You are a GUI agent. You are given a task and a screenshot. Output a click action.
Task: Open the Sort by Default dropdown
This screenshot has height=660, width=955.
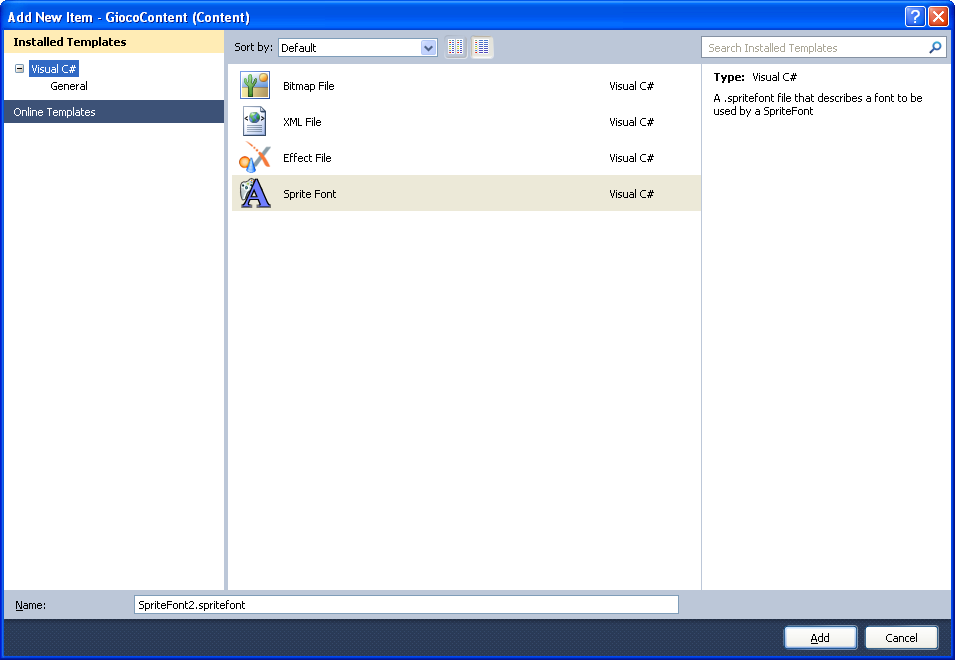tap(358, 47)
